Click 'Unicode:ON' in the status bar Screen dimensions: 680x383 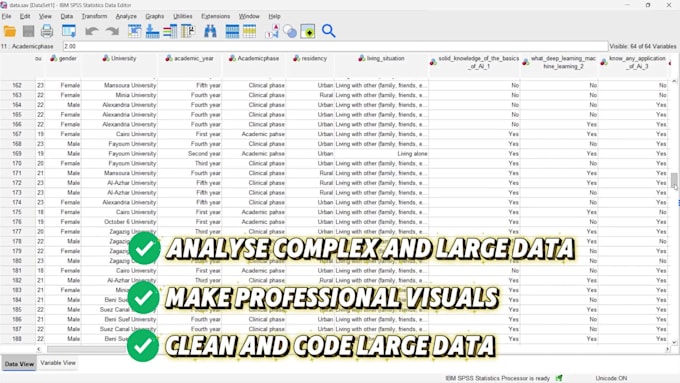[x=611, y=378]
